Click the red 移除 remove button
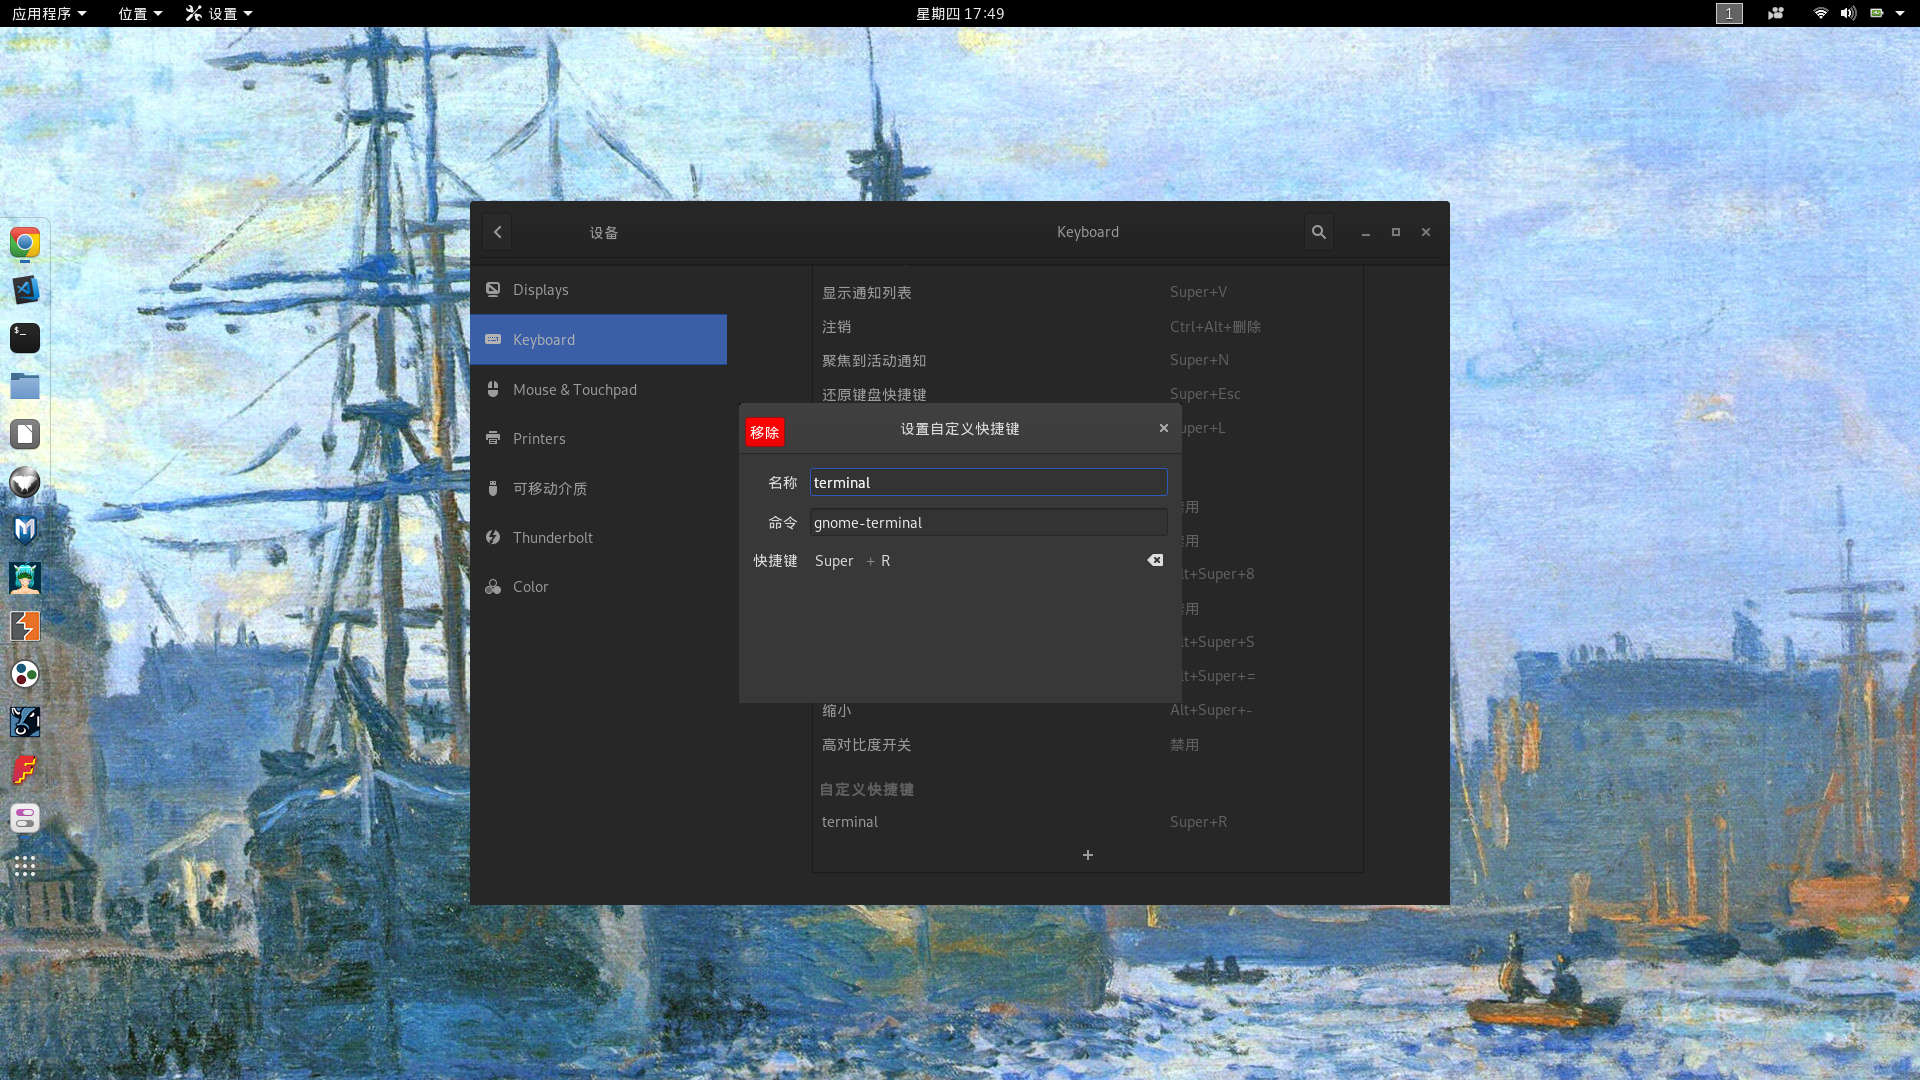Image resolution: width=1920 pixels, height=1080 pixels. pos(765,432)
